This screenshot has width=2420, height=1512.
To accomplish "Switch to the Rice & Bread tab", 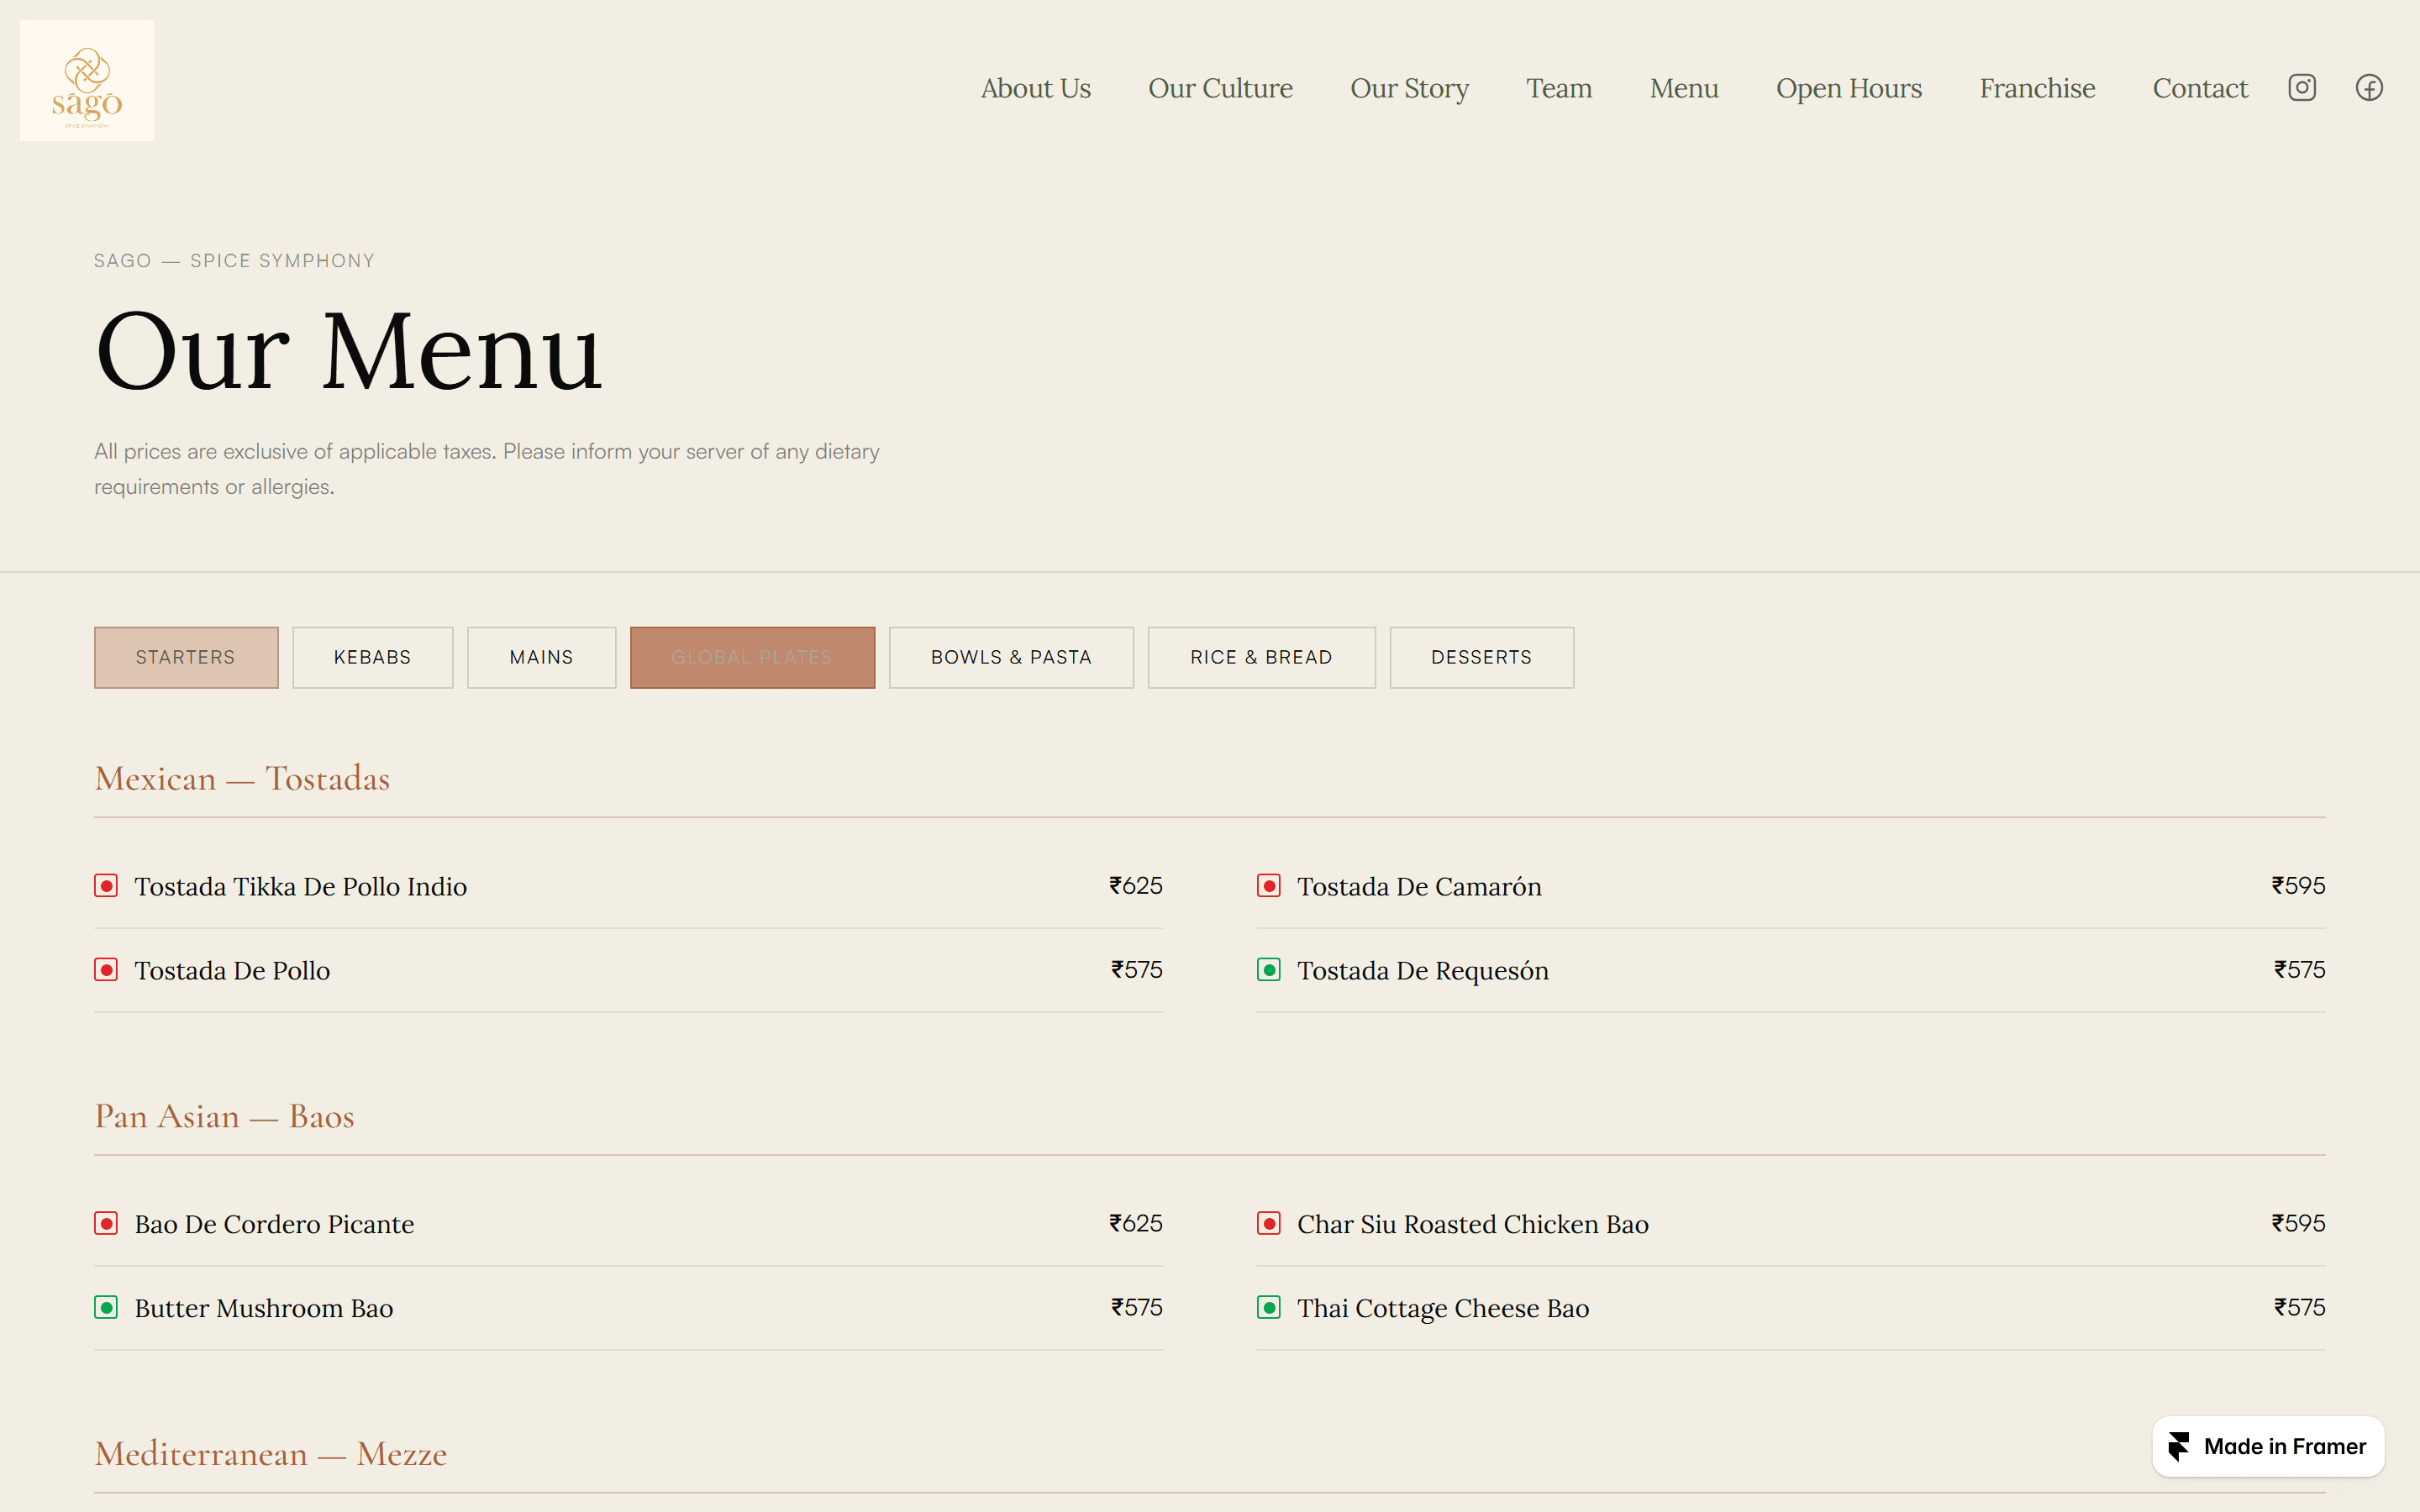I will [x=1261, y=657].
